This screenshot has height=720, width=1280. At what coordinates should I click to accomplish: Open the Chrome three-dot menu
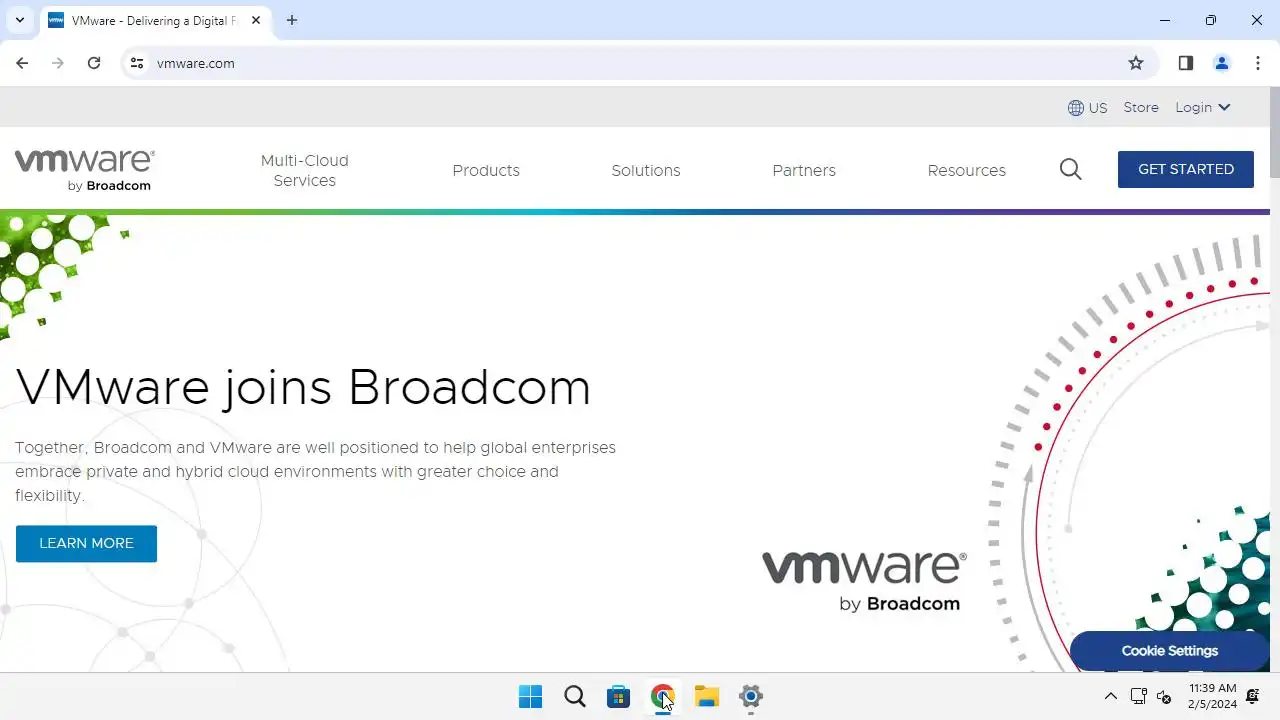(x=1258, y=63)
